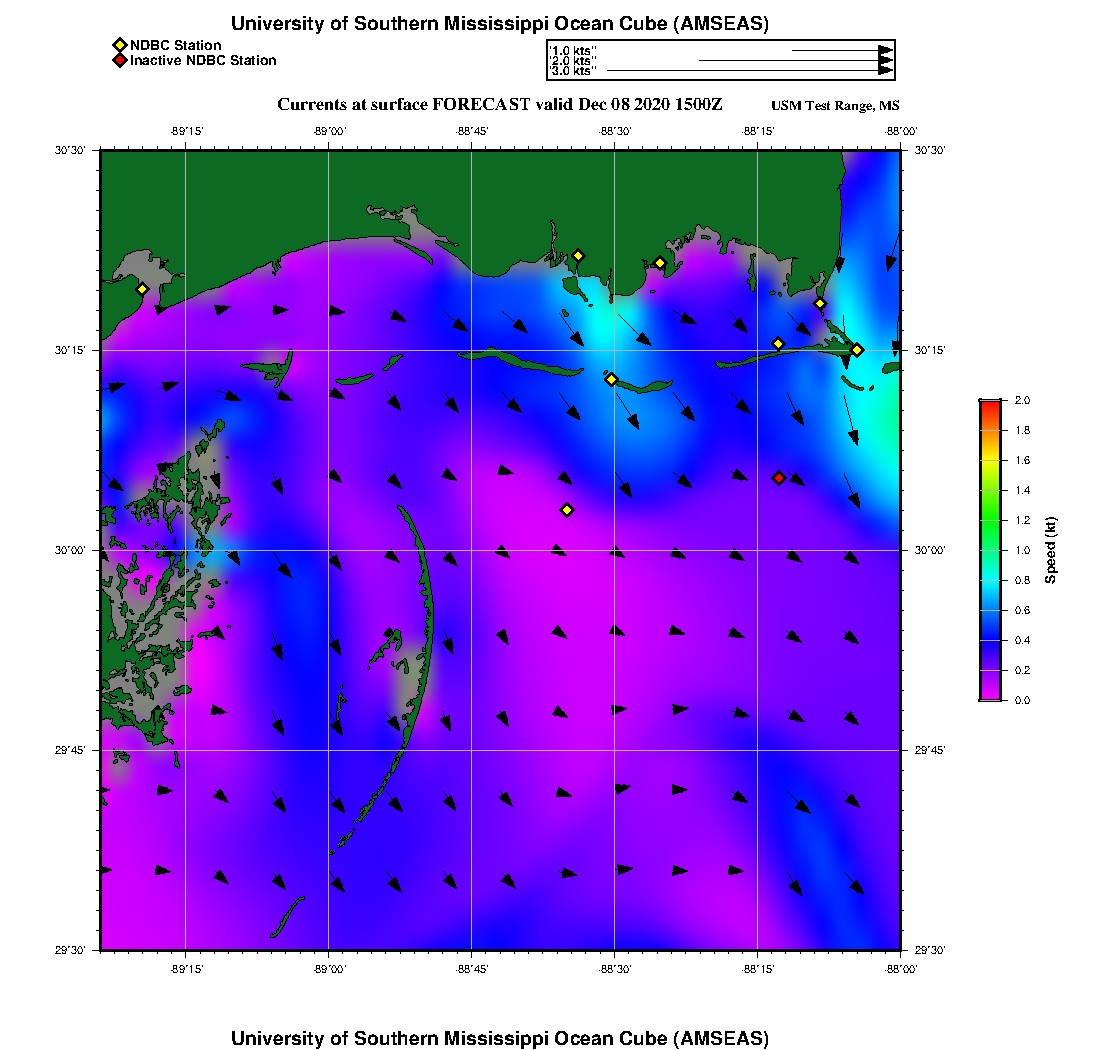Click the magenta bottom of speed color bar

pos(990,695)
